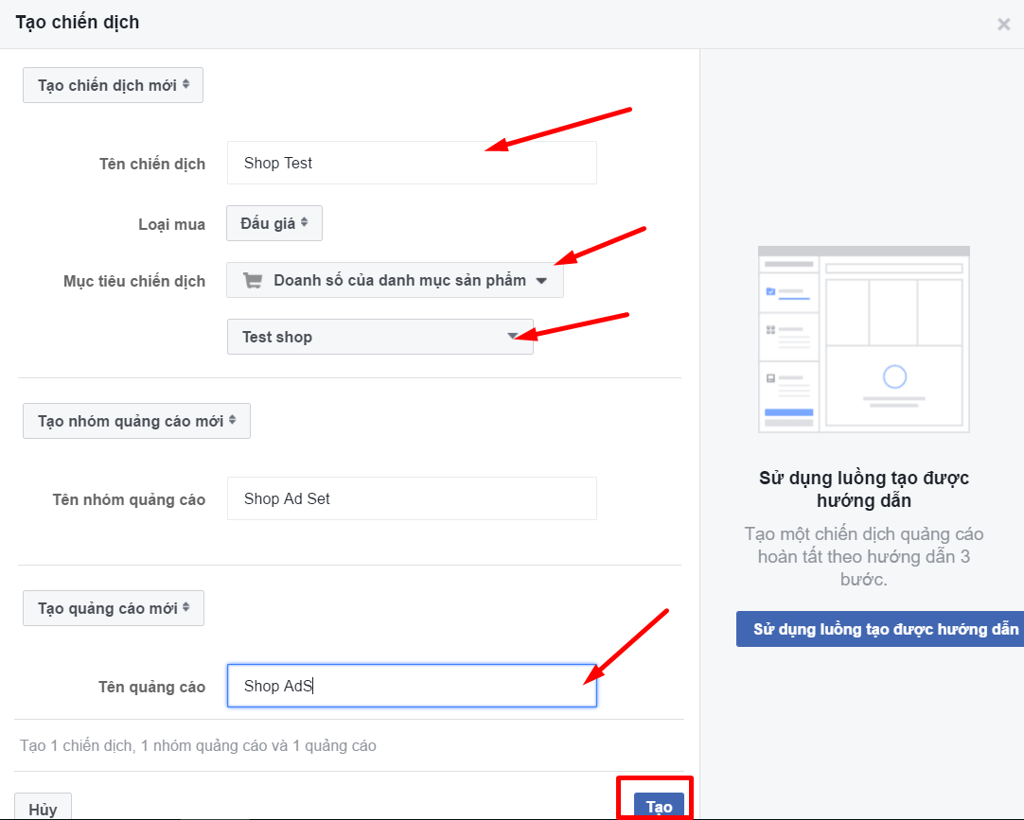Open the Tạo nhóm quảng cáo mới dropdown

136,421
